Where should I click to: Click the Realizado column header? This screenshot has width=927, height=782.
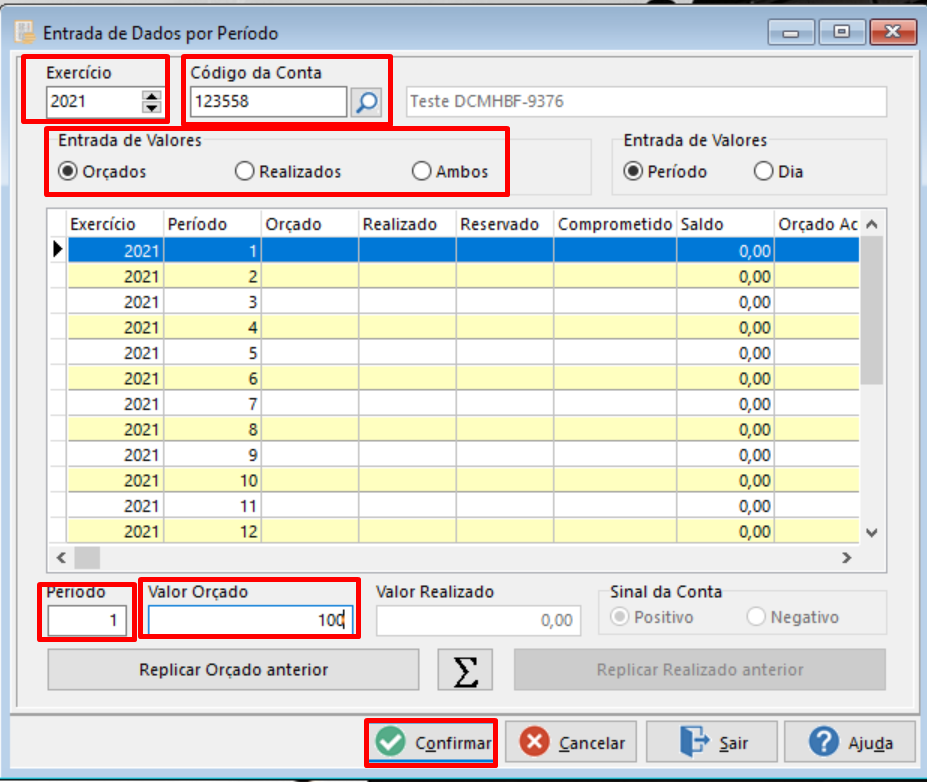coord(407,224)
